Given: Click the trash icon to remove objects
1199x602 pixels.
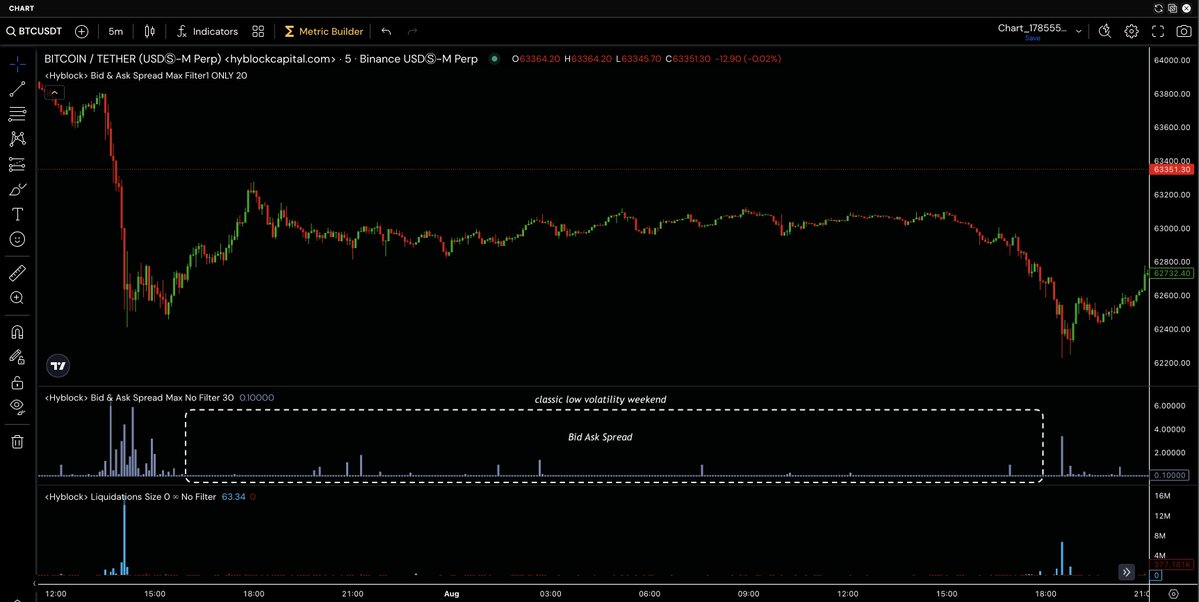Looking at the screenshot, I should pyautogui.click(x=17, y=441).
